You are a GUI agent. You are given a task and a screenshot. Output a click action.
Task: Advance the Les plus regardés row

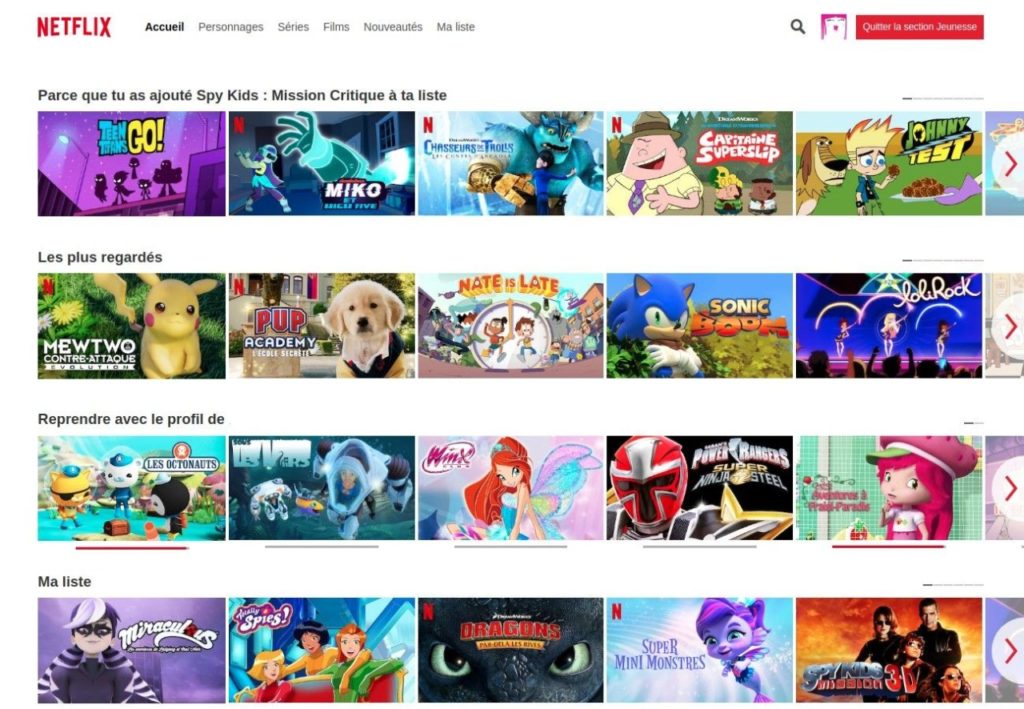click(x=1010, y=326)
